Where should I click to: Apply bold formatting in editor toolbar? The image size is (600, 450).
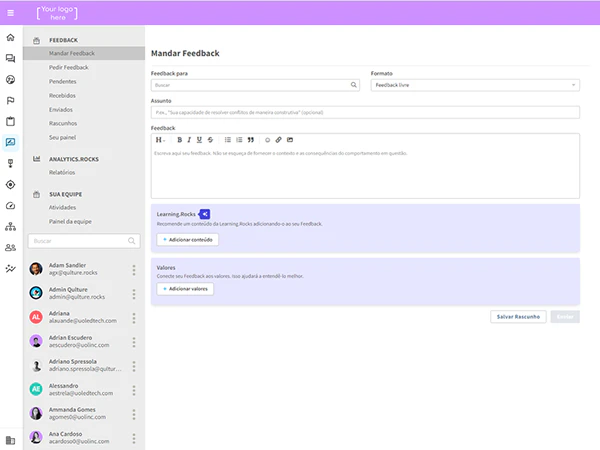point(179,140)
